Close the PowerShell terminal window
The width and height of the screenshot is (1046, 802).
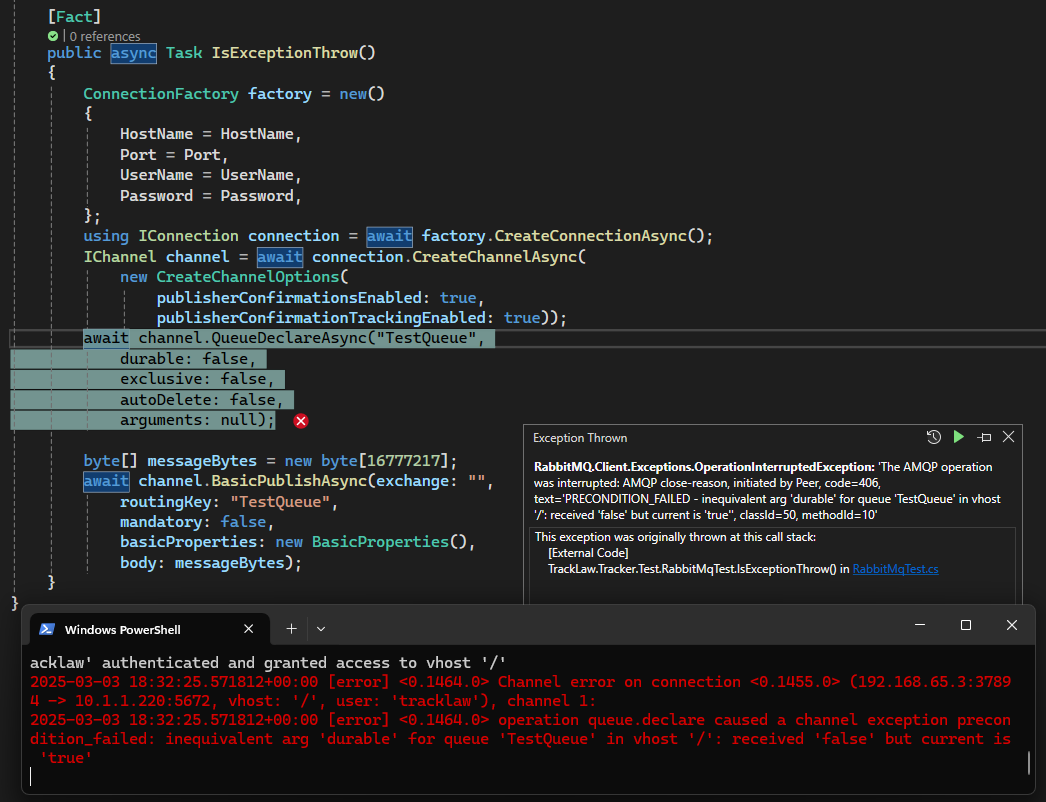pyautogui.click(x=1011, y=625)
